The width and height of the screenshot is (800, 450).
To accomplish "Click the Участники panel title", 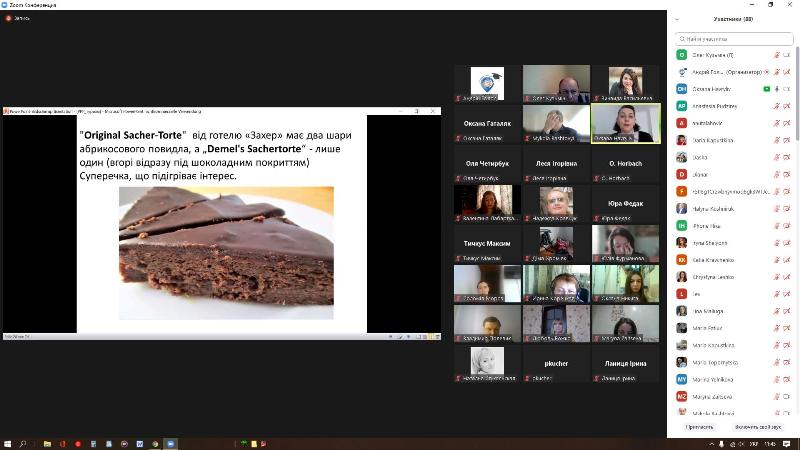I will click(x=733, y=19).
